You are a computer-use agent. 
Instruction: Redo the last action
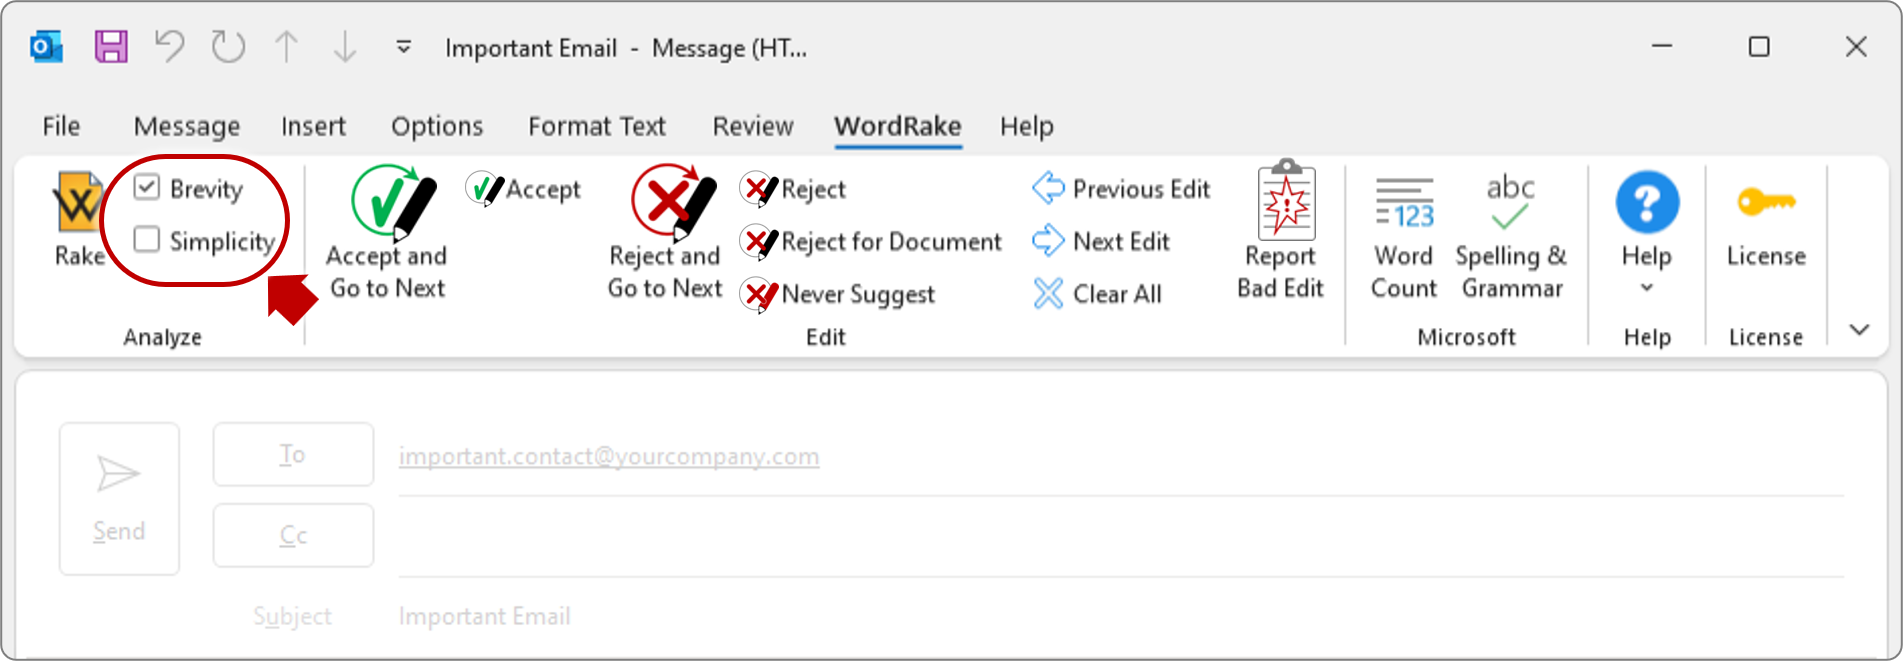coord(228,47)
